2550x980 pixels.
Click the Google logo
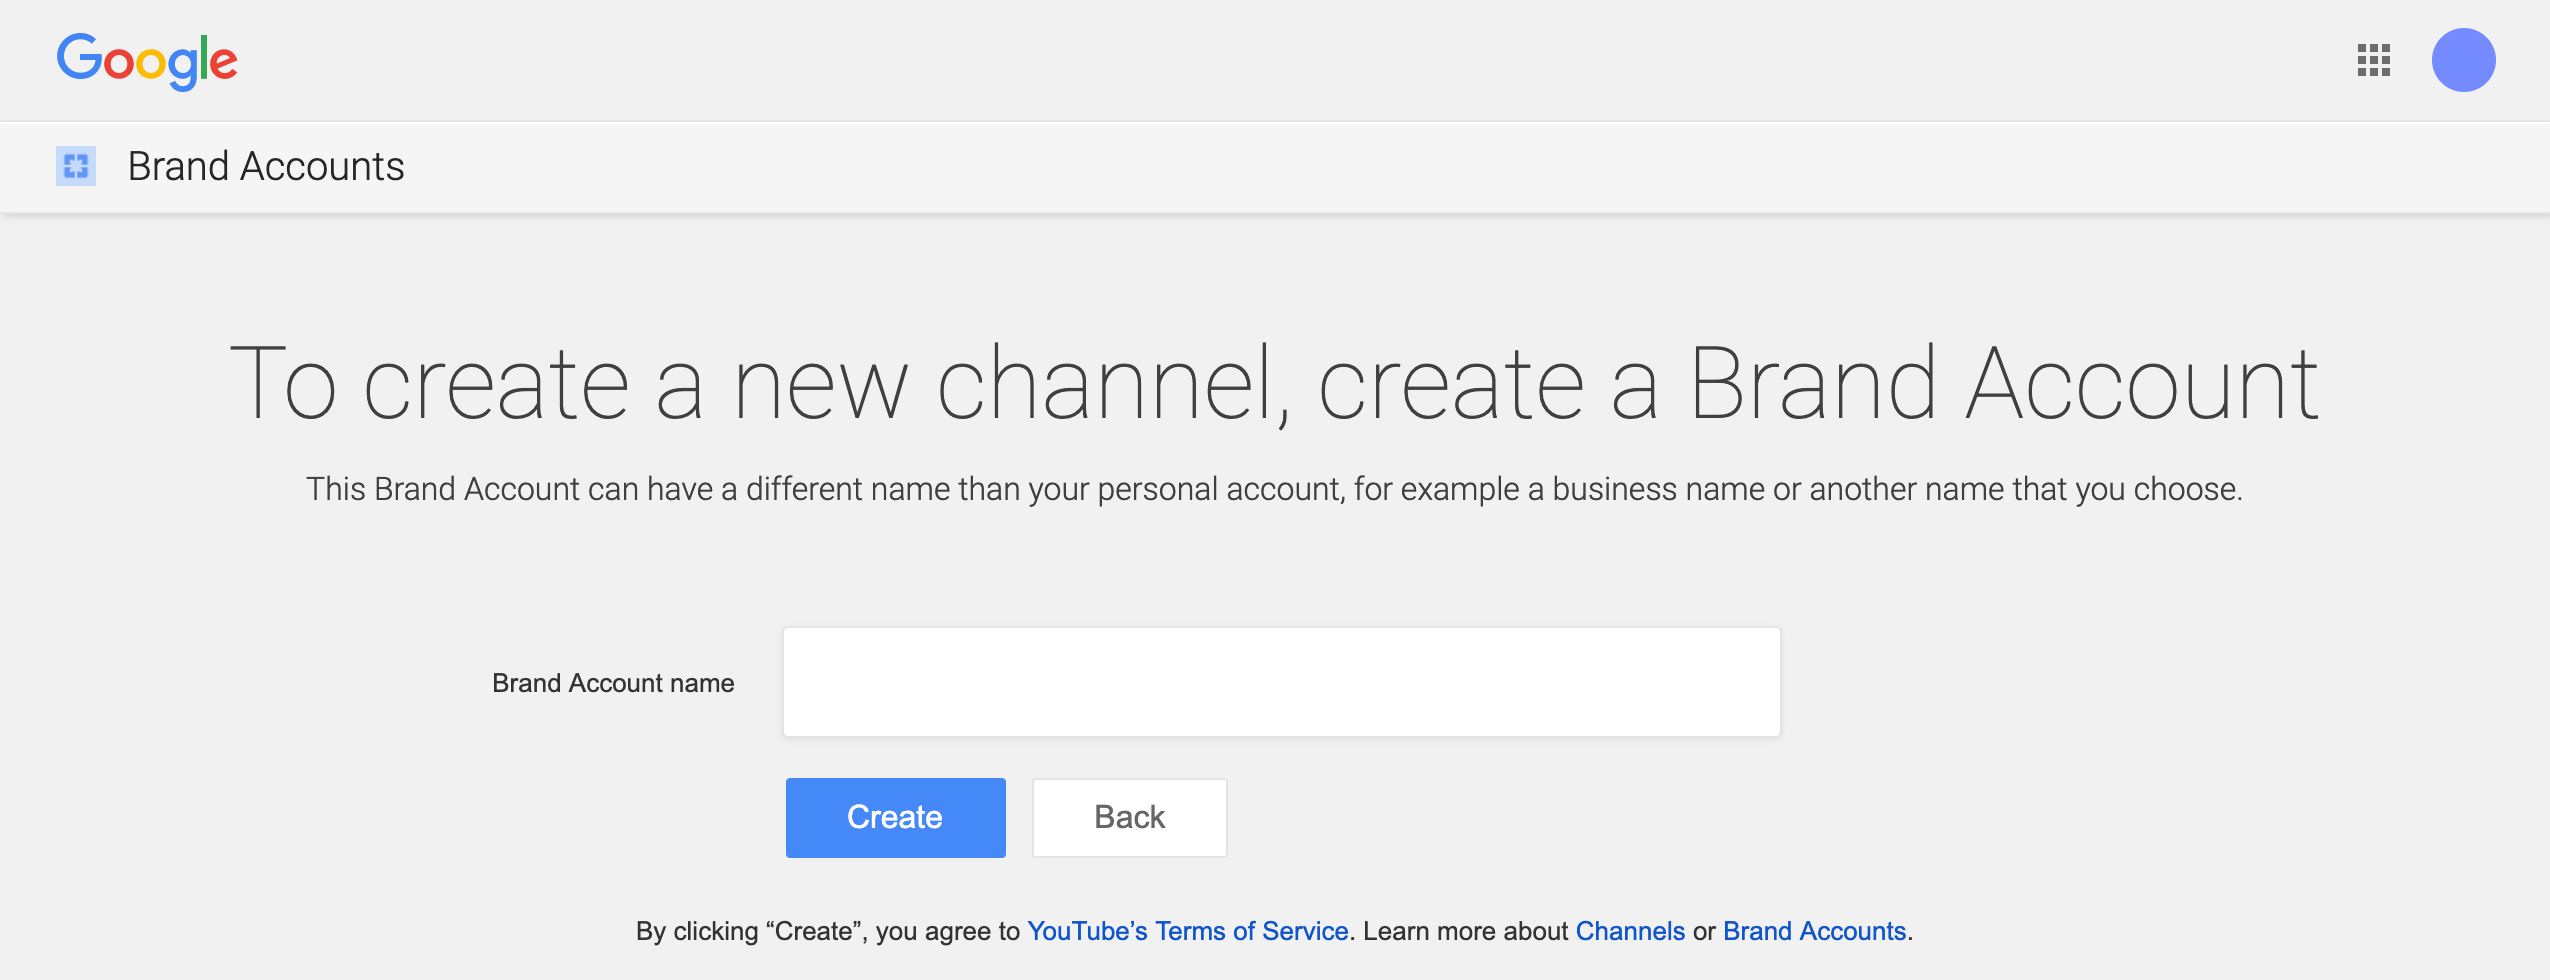[x=147, y=61]
